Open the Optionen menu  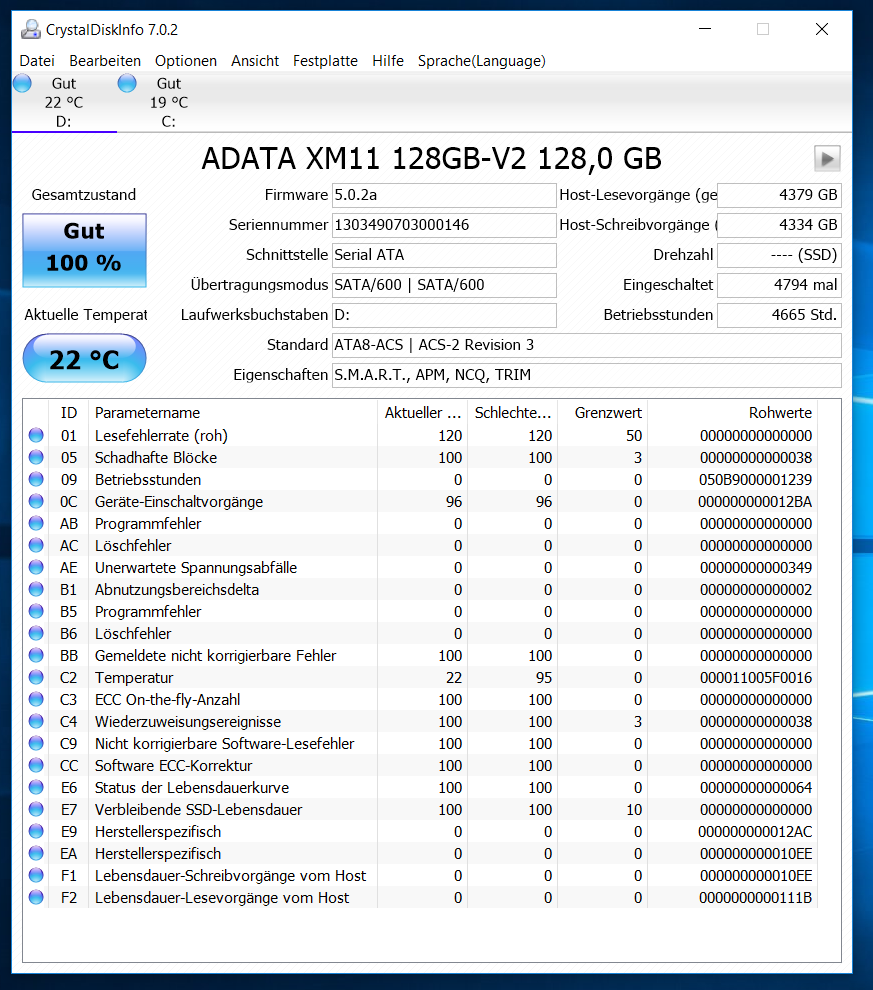(x=186, y=61)
